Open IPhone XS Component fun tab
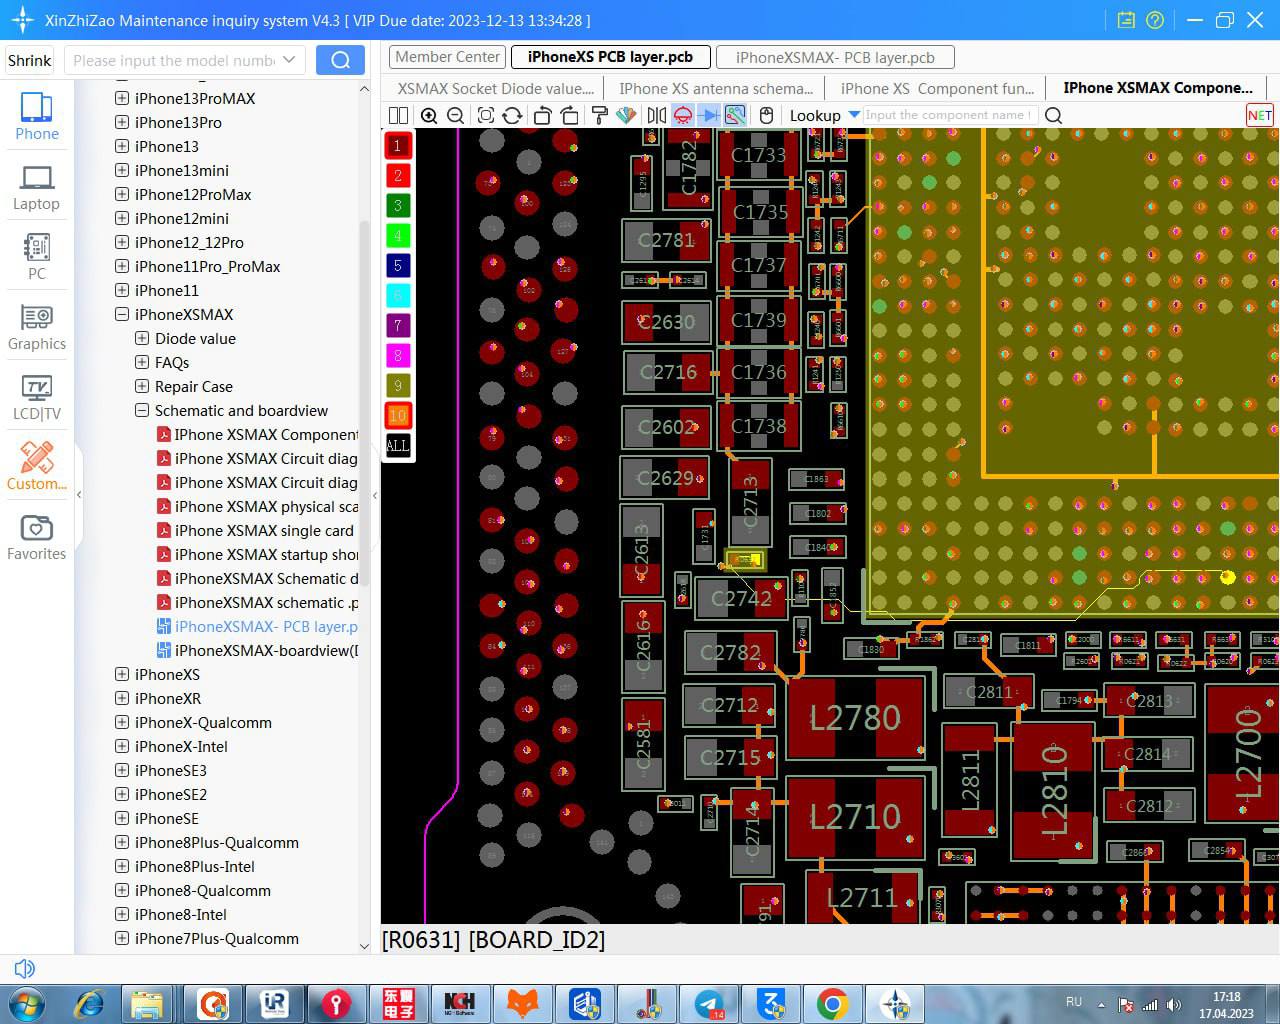The height and width of the screenshot is (1024, 1280). 937,88
